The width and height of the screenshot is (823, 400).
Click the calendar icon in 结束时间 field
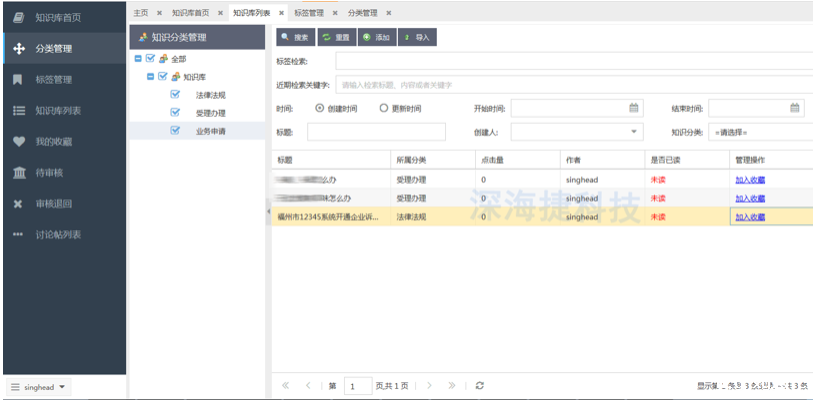795,108
